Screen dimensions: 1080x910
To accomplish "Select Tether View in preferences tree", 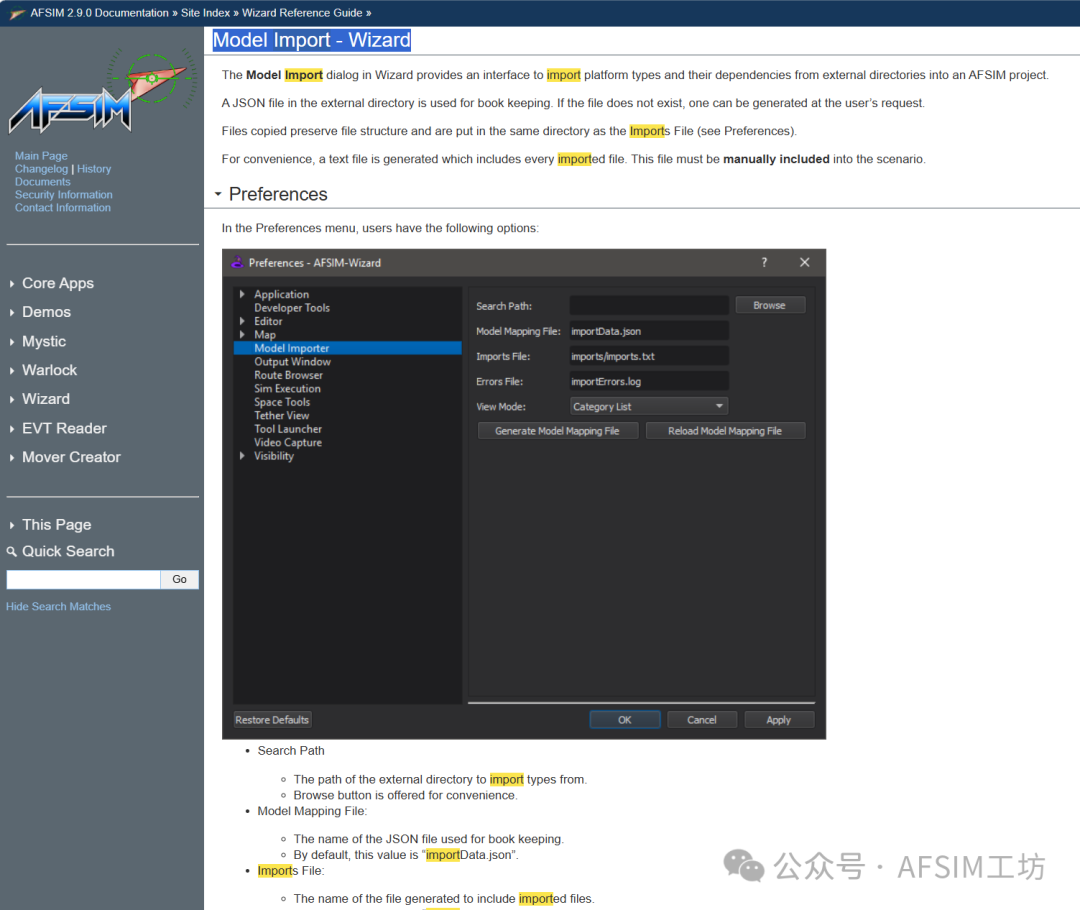I will pyautogui.click(x=282, y=415).
